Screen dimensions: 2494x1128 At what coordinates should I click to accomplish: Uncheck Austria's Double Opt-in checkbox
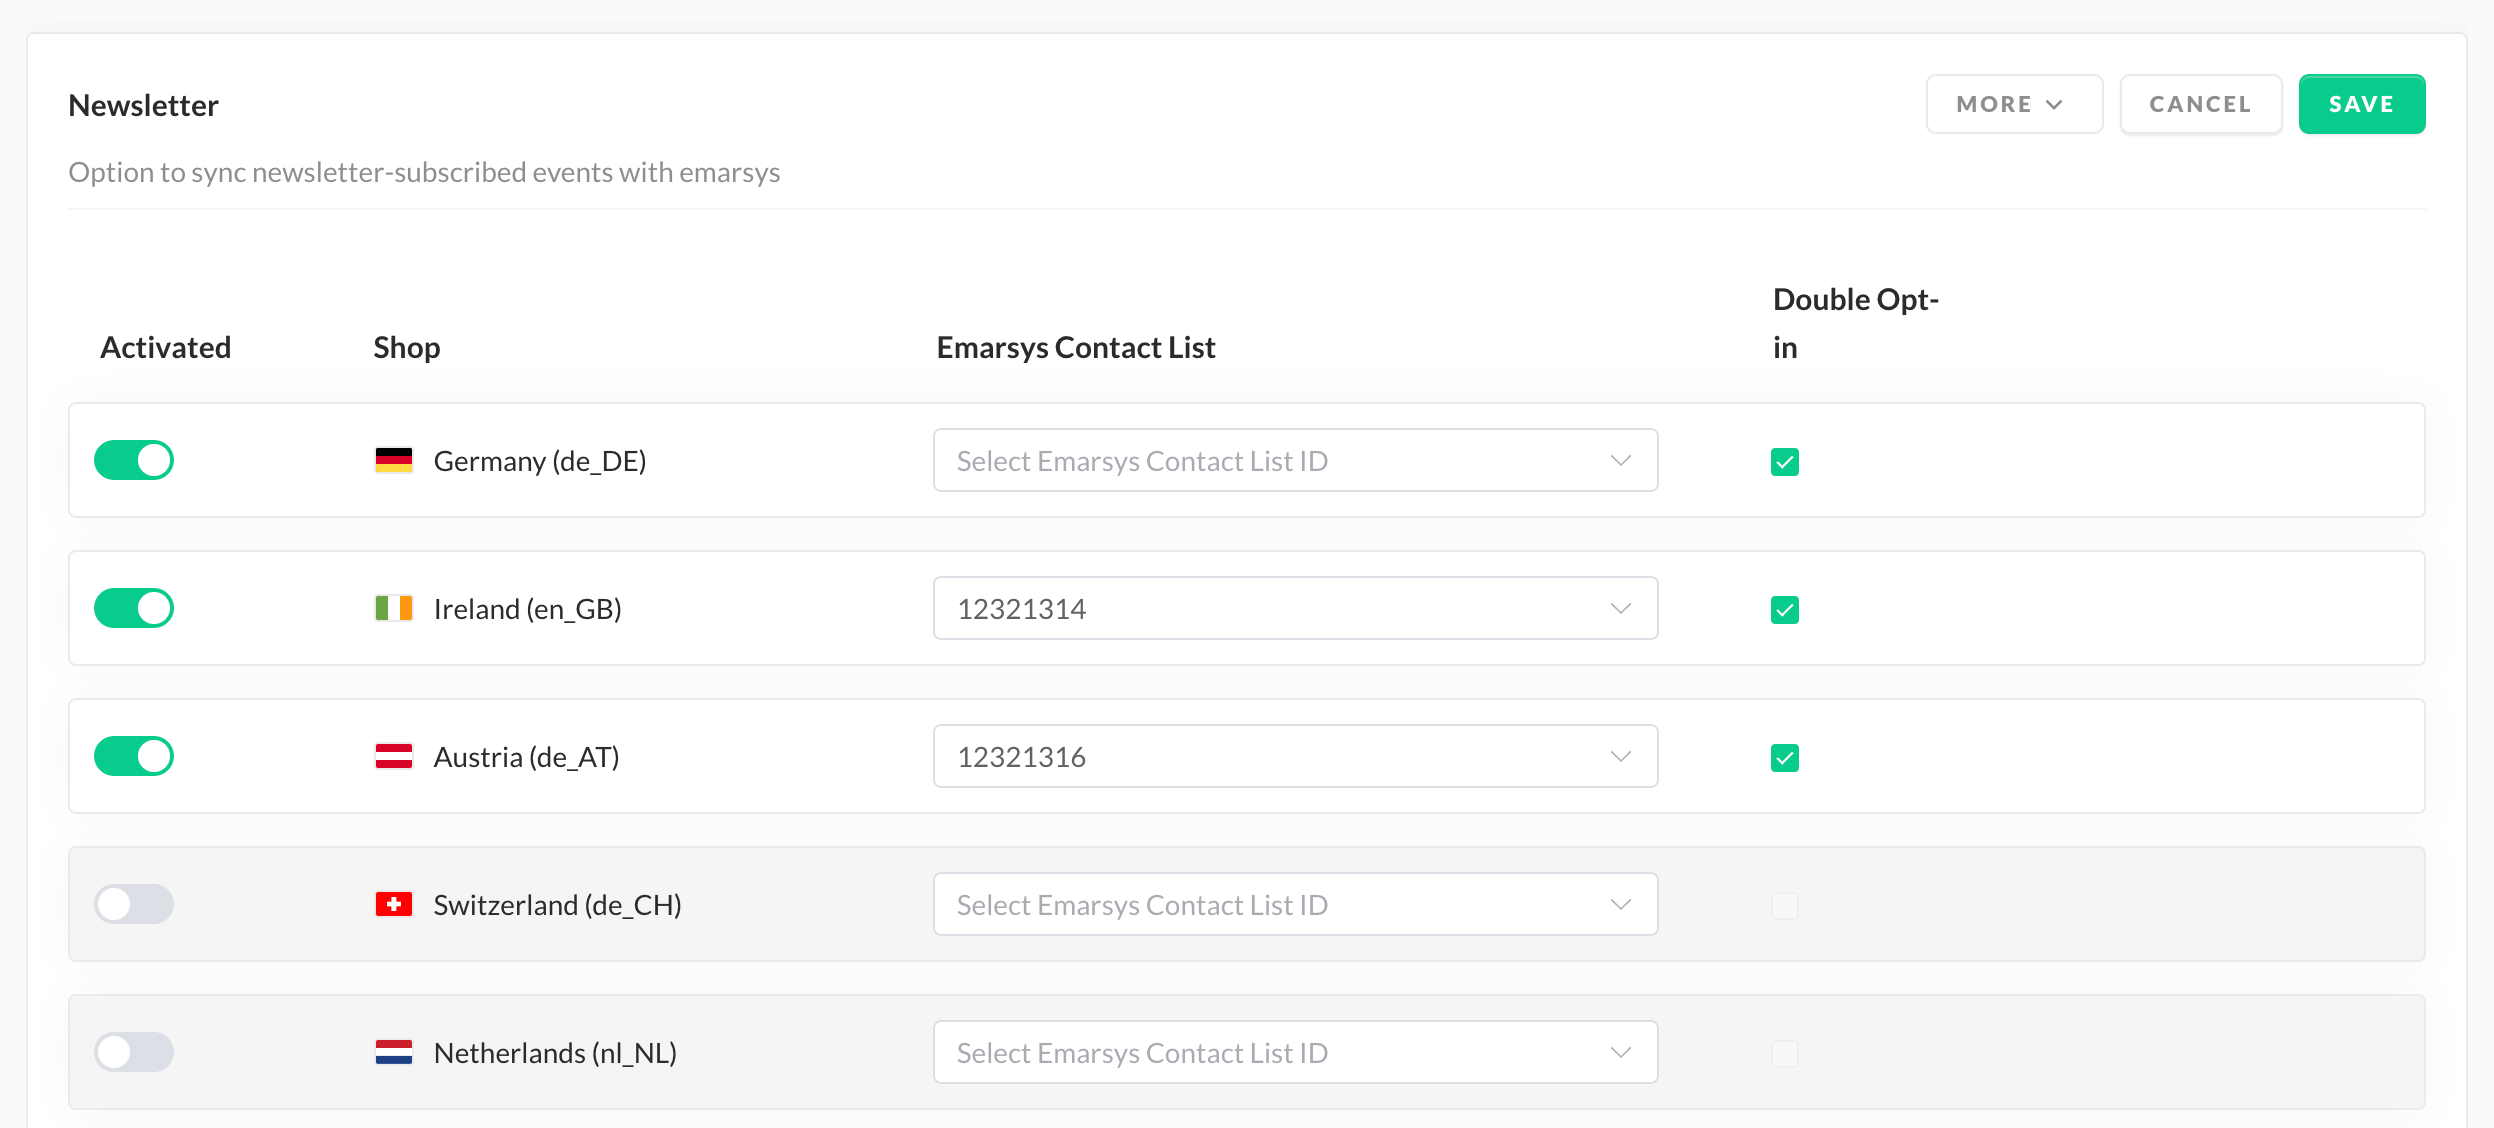click(x=1784, y=758)
